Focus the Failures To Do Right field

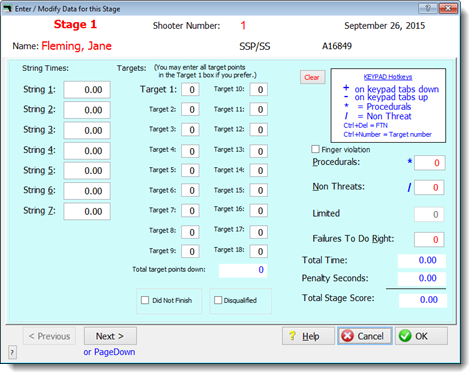click(429, 239)
